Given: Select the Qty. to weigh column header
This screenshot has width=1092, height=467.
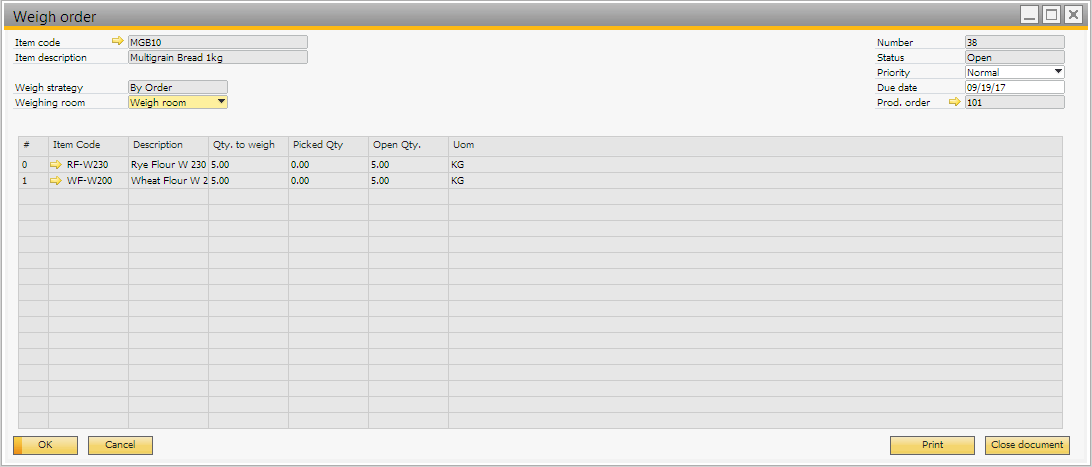Looking at the screenshot, I should (x=248, y=145).
